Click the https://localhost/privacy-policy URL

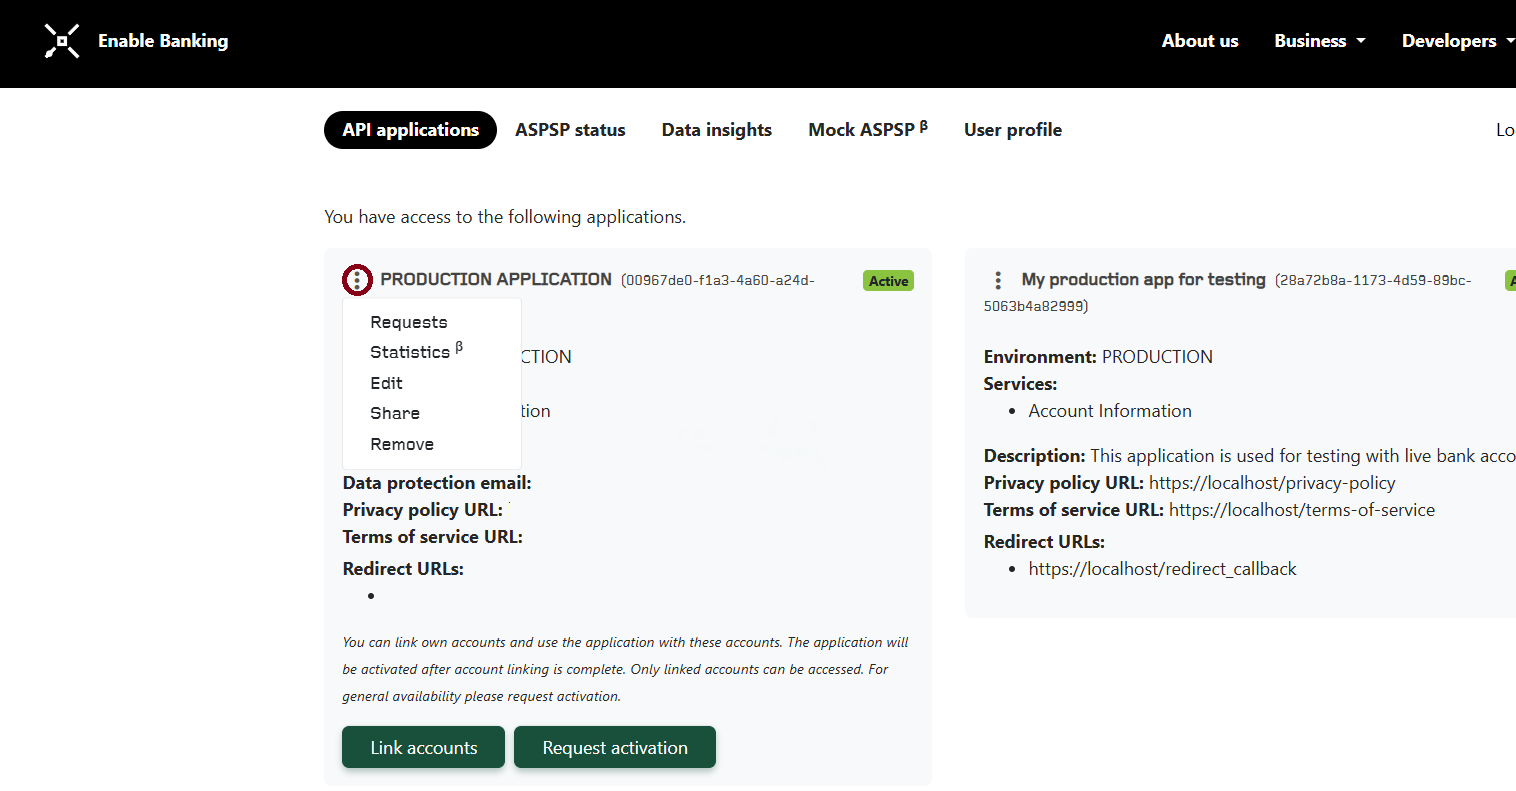point(1272,483)
